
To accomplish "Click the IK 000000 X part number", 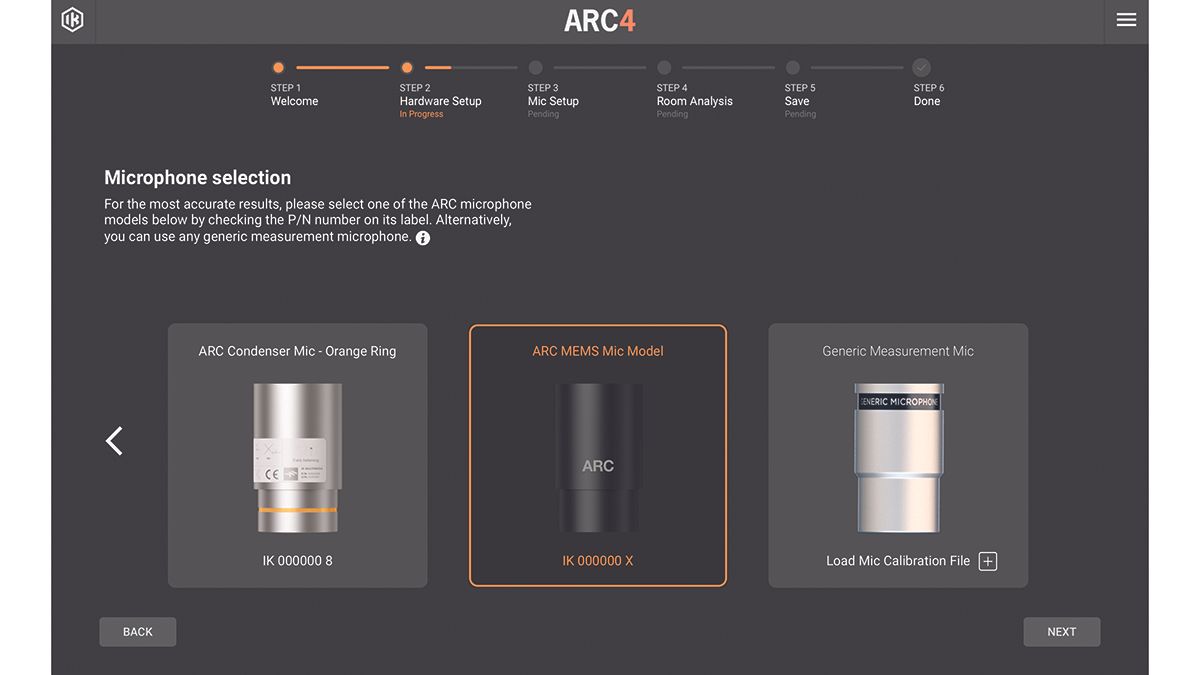I will tap(598, 561).
